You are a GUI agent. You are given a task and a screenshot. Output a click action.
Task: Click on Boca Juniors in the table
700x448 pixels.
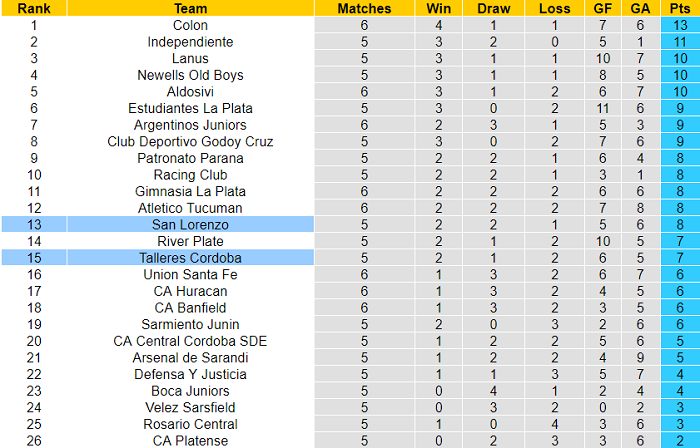190,391
